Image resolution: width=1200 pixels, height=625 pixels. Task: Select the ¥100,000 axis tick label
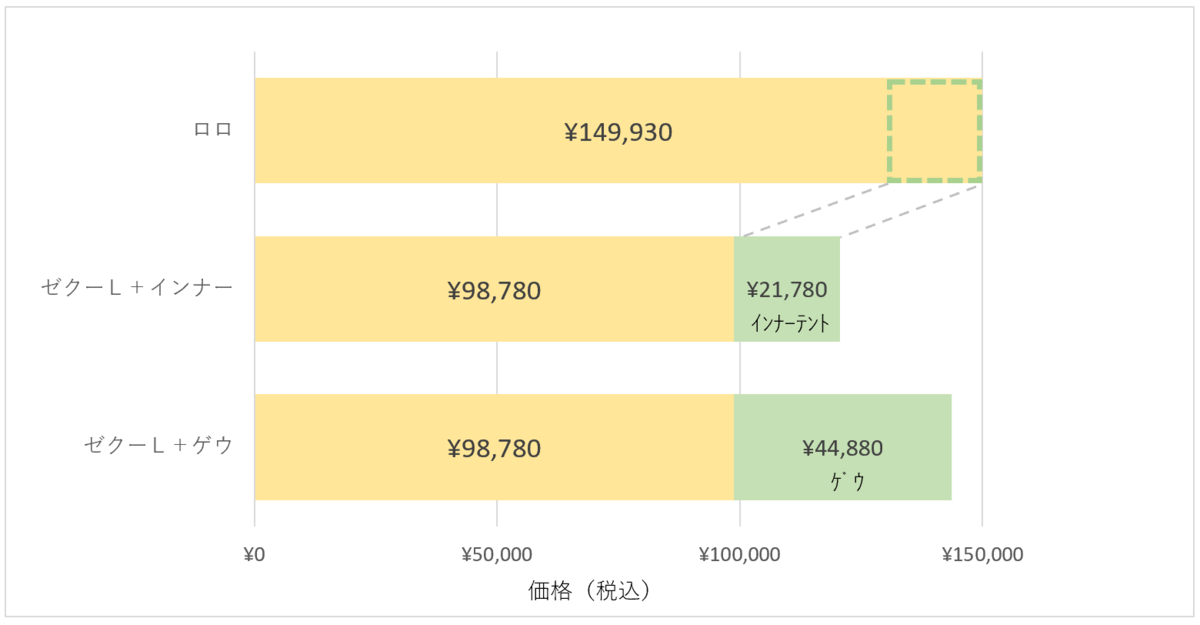(x=739, y=554)
